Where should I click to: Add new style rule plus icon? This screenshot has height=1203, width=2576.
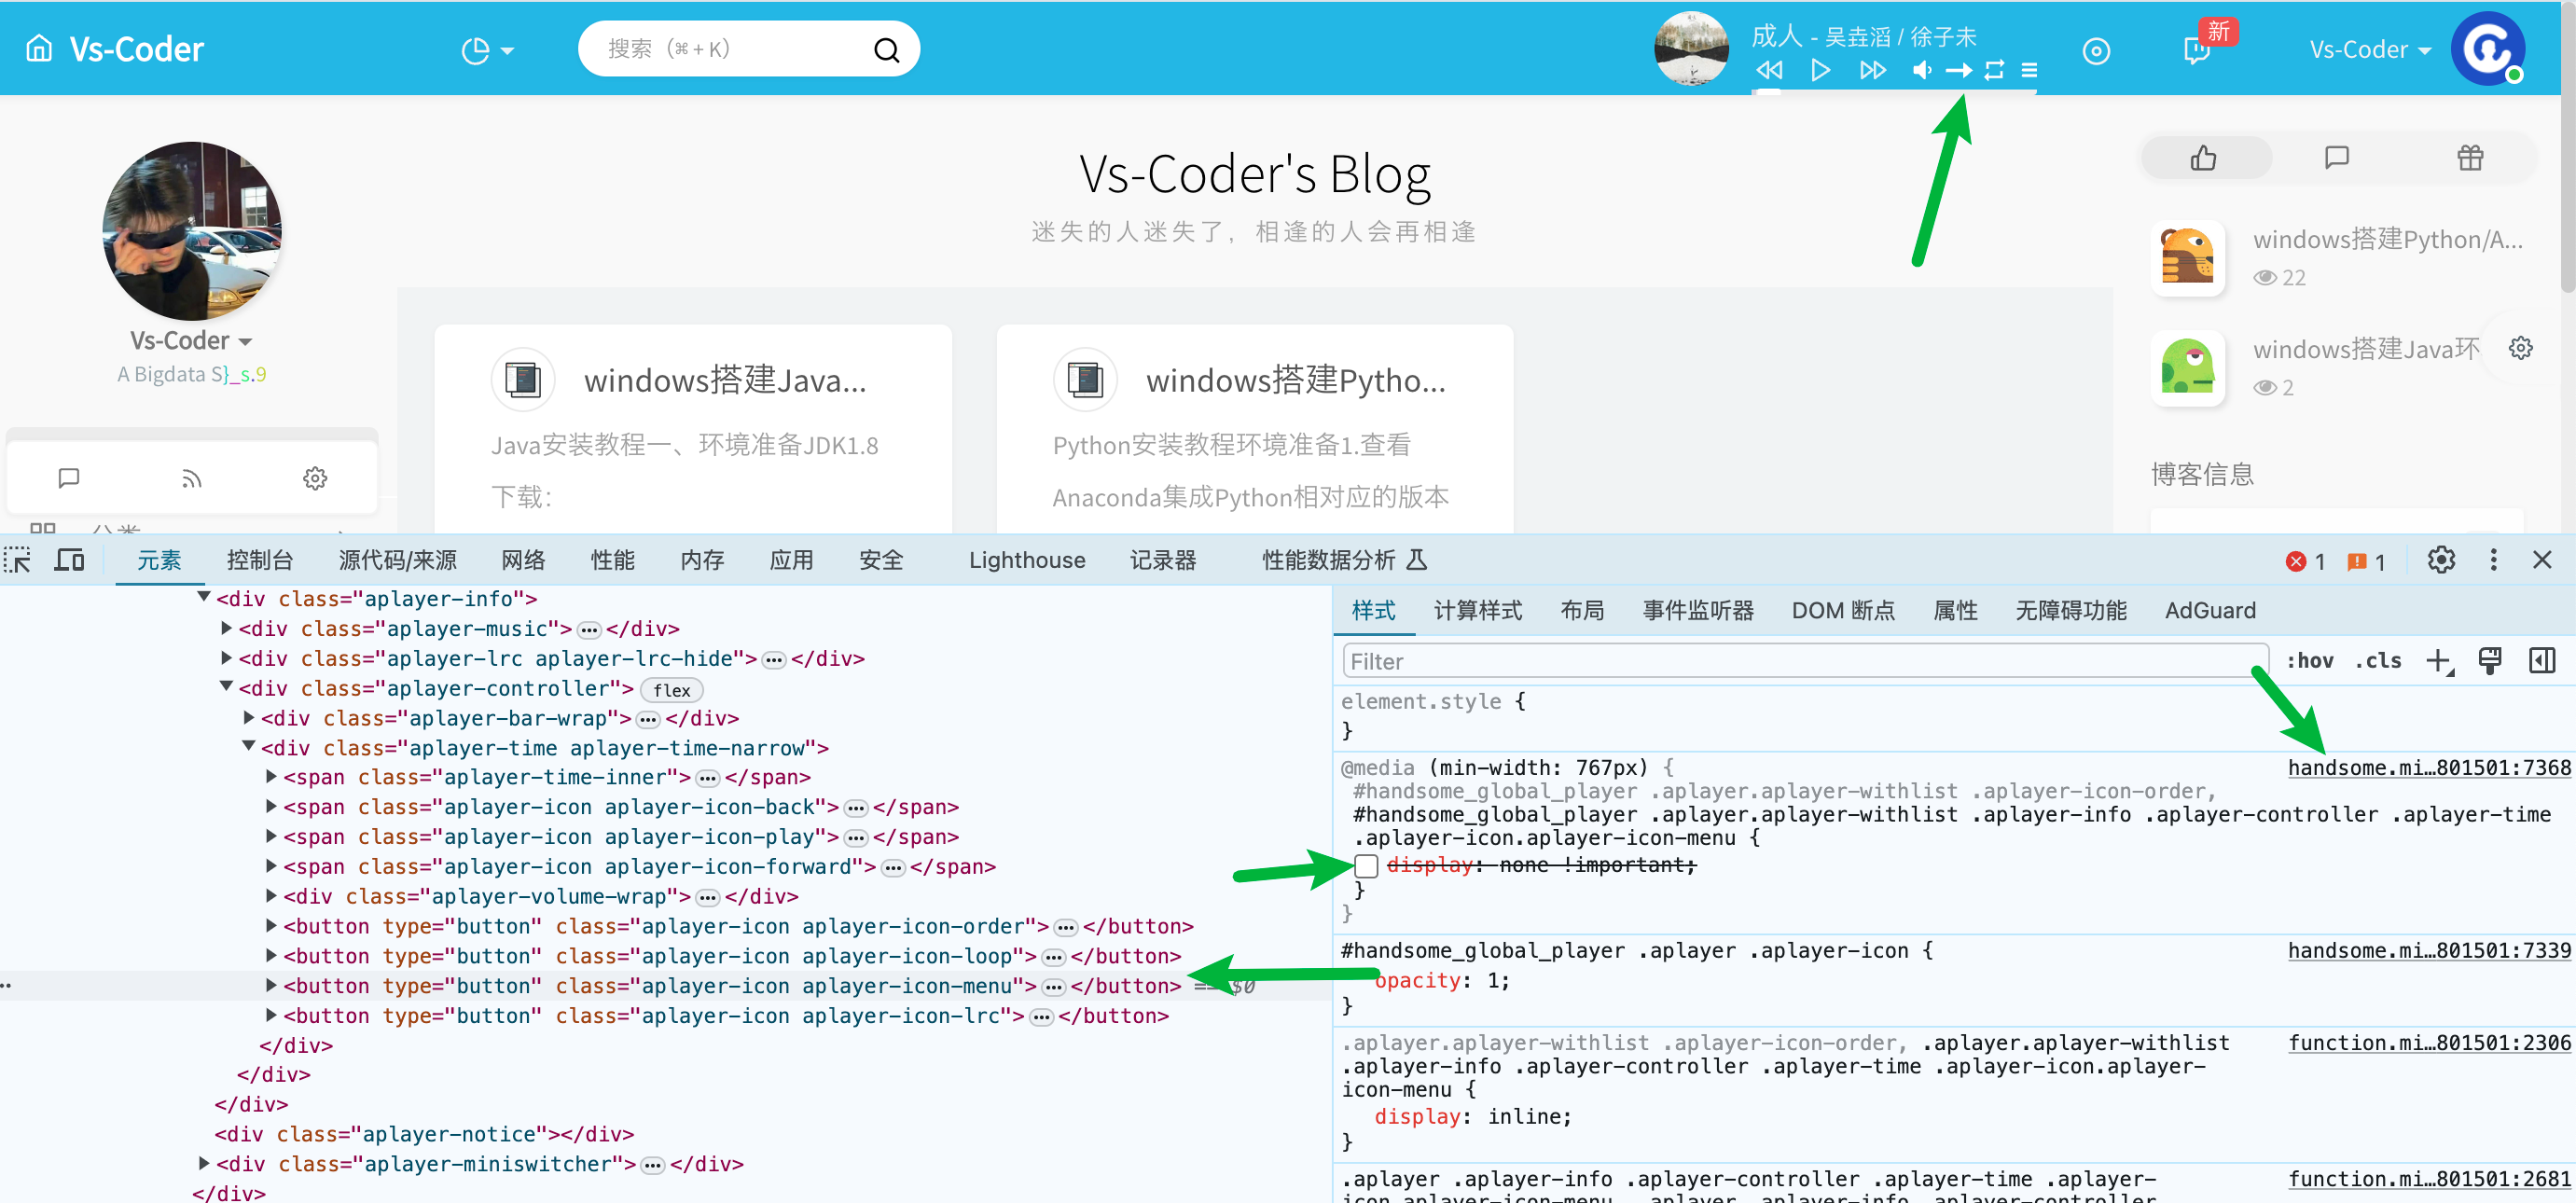click(x=2439, y=660)
